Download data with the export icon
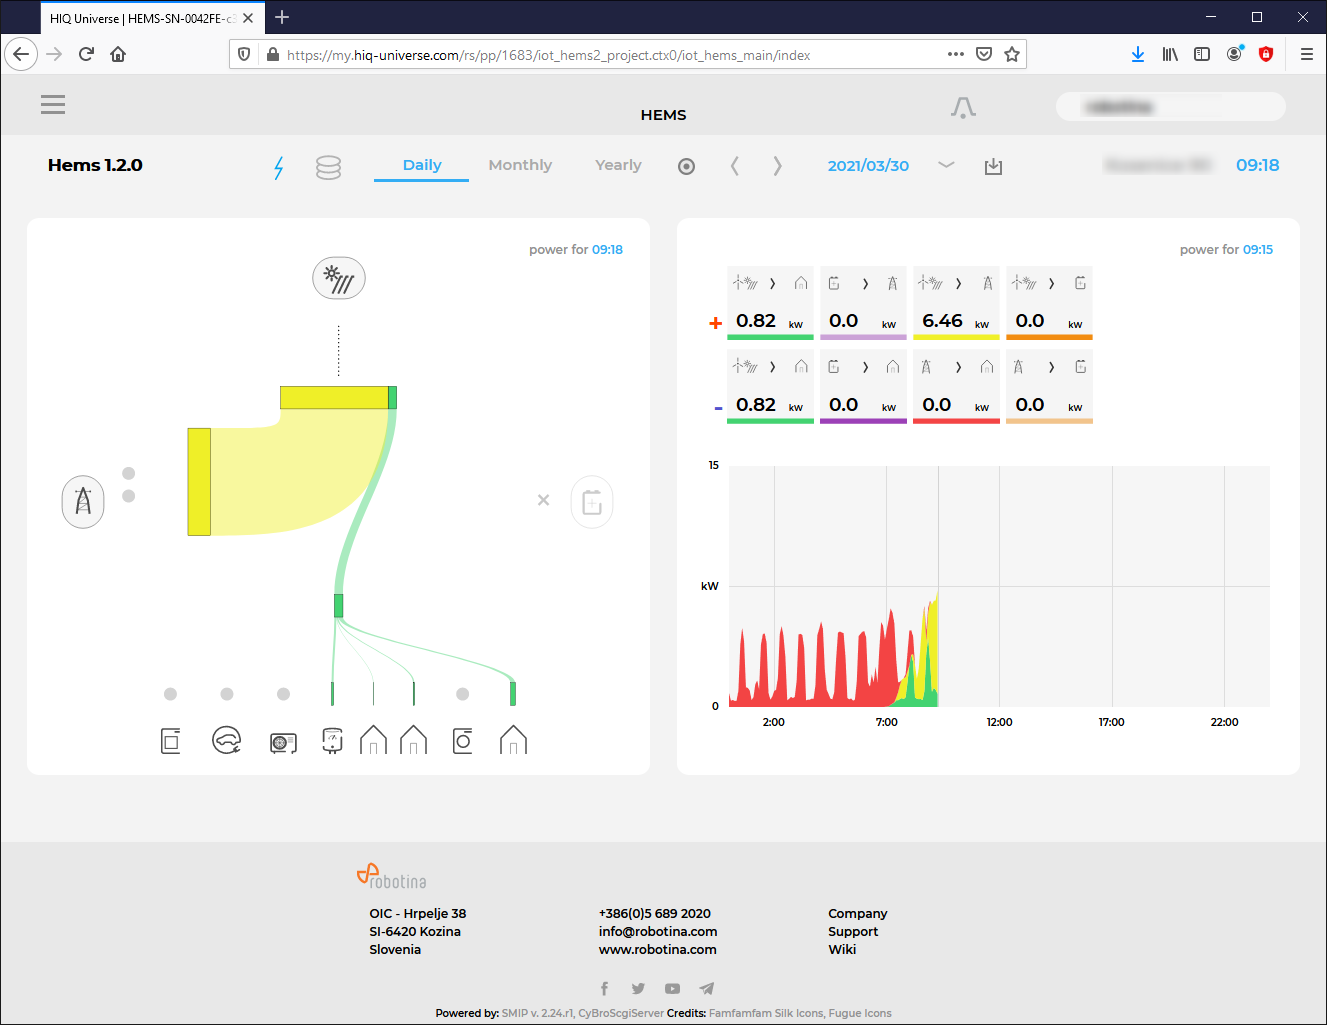Image resolution: width=1327 pixels, height=1025 pixels. click(993, 166)
